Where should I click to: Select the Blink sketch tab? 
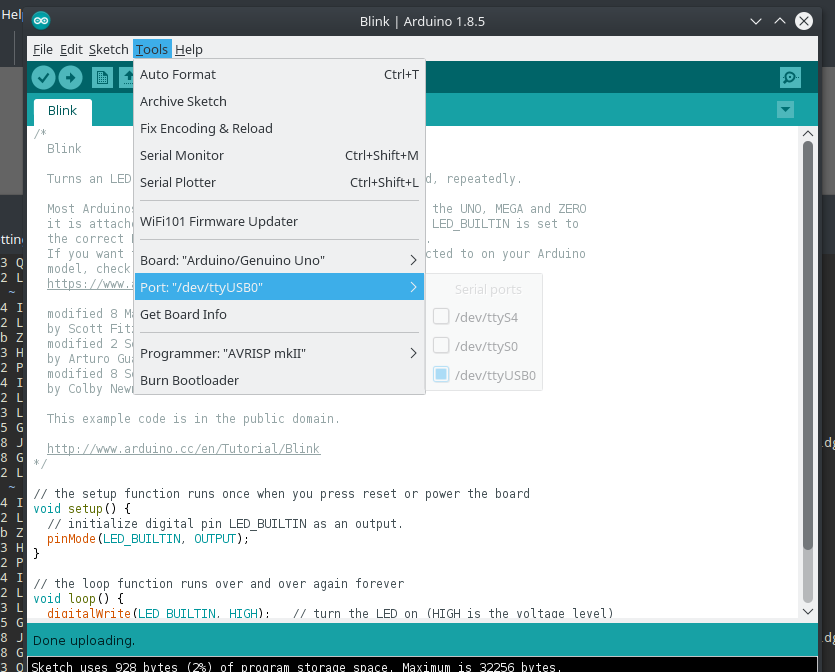click(x=62, y=111)
